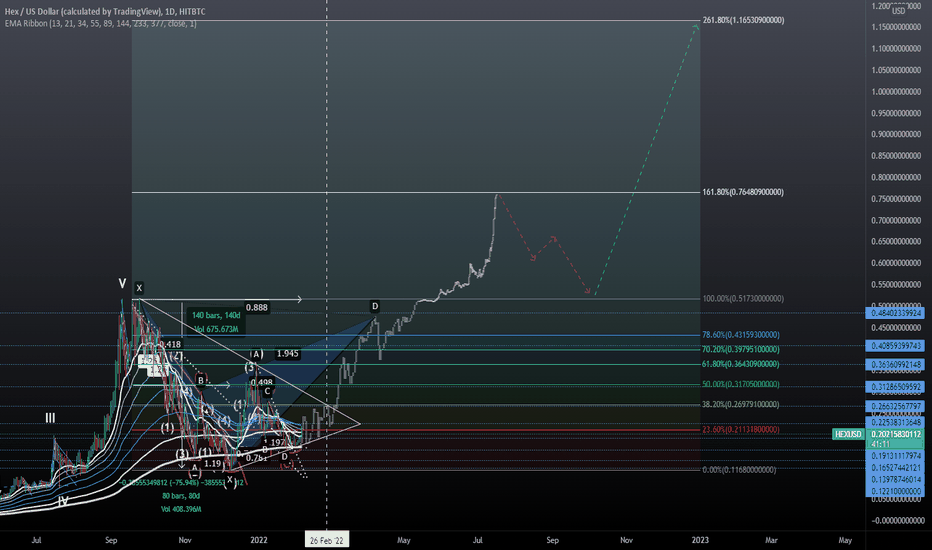The image size is (932, 550).
Task: Click the 0.36360992148 price axis label
Action: click(x=896, y=364)
